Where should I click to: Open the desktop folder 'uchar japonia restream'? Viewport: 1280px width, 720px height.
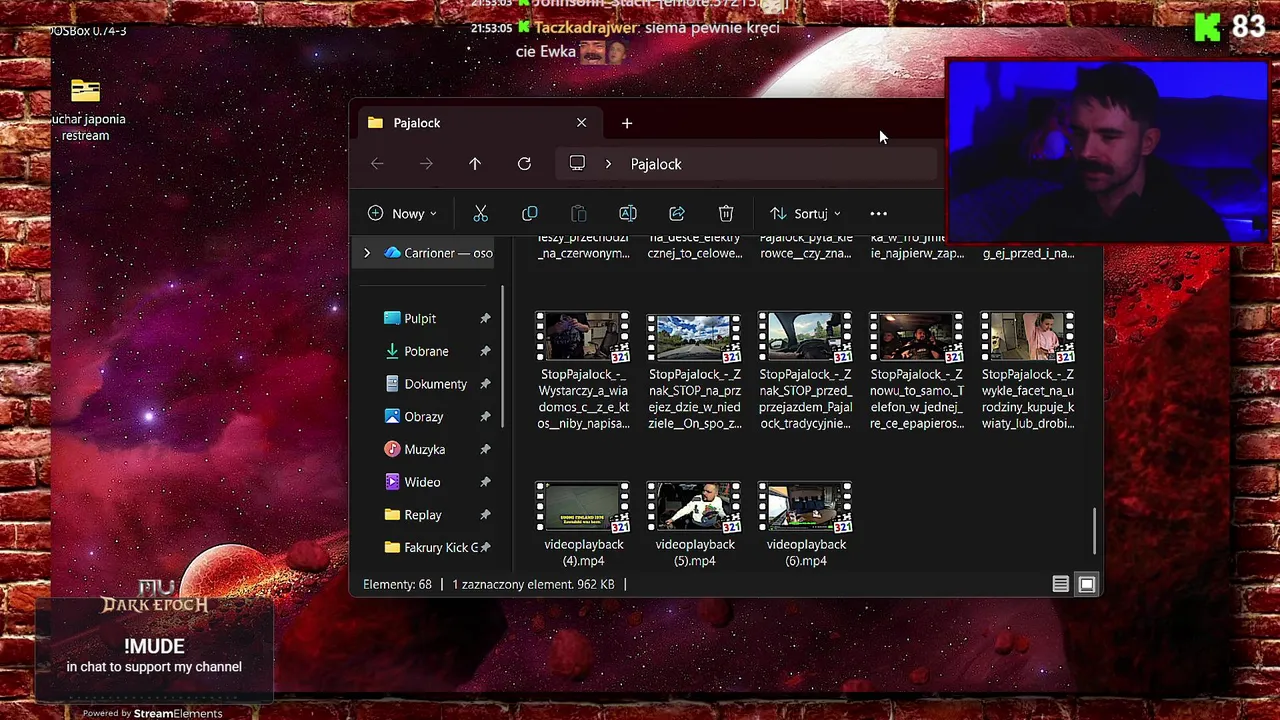click(86, 108)
